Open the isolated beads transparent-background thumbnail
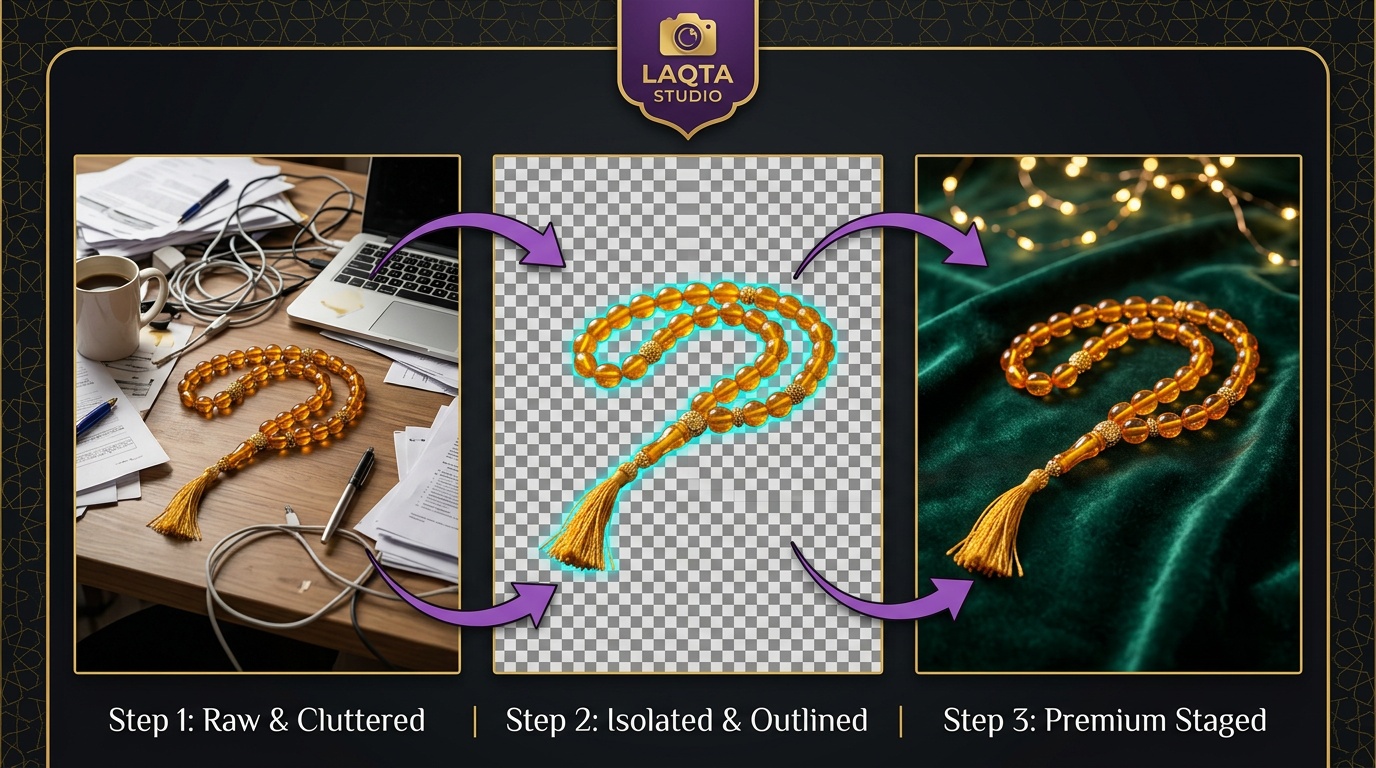The width and height of the screenshot is (1376, 768). point(688,413)
